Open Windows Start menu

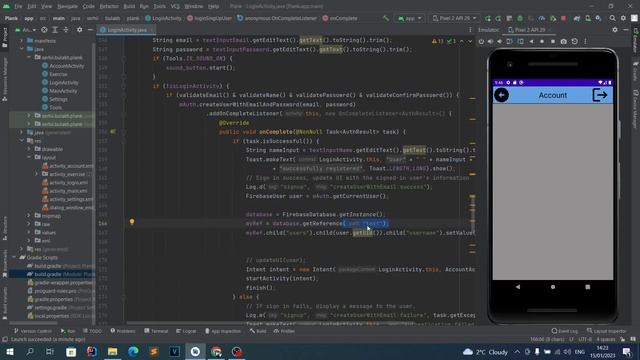(x=10, y=351)
